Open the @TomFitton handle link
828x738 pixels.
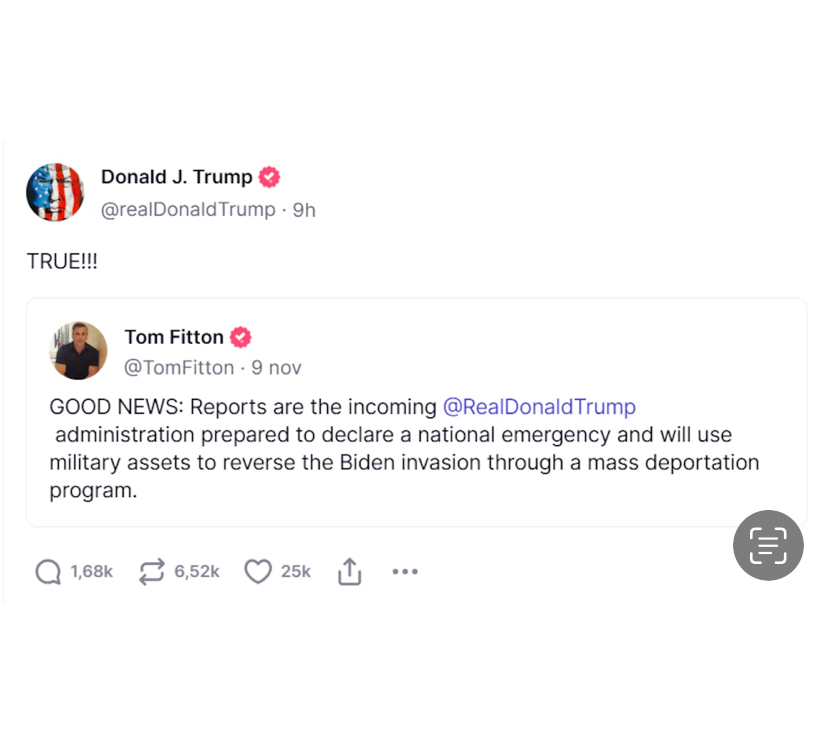pyautogui.click(x=178, y=367)
